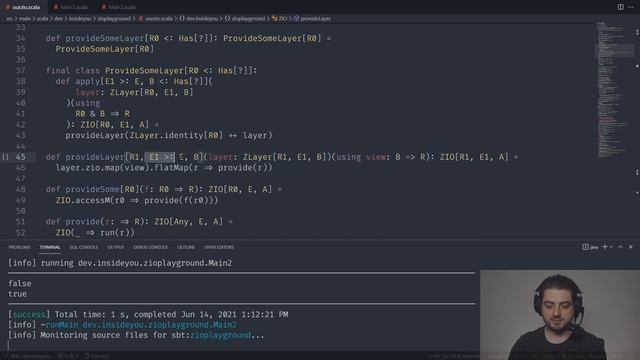This screenshot has height=360, width=640.
Task: Open the Open Editors panel tab
Action: (x=219, y=247)
